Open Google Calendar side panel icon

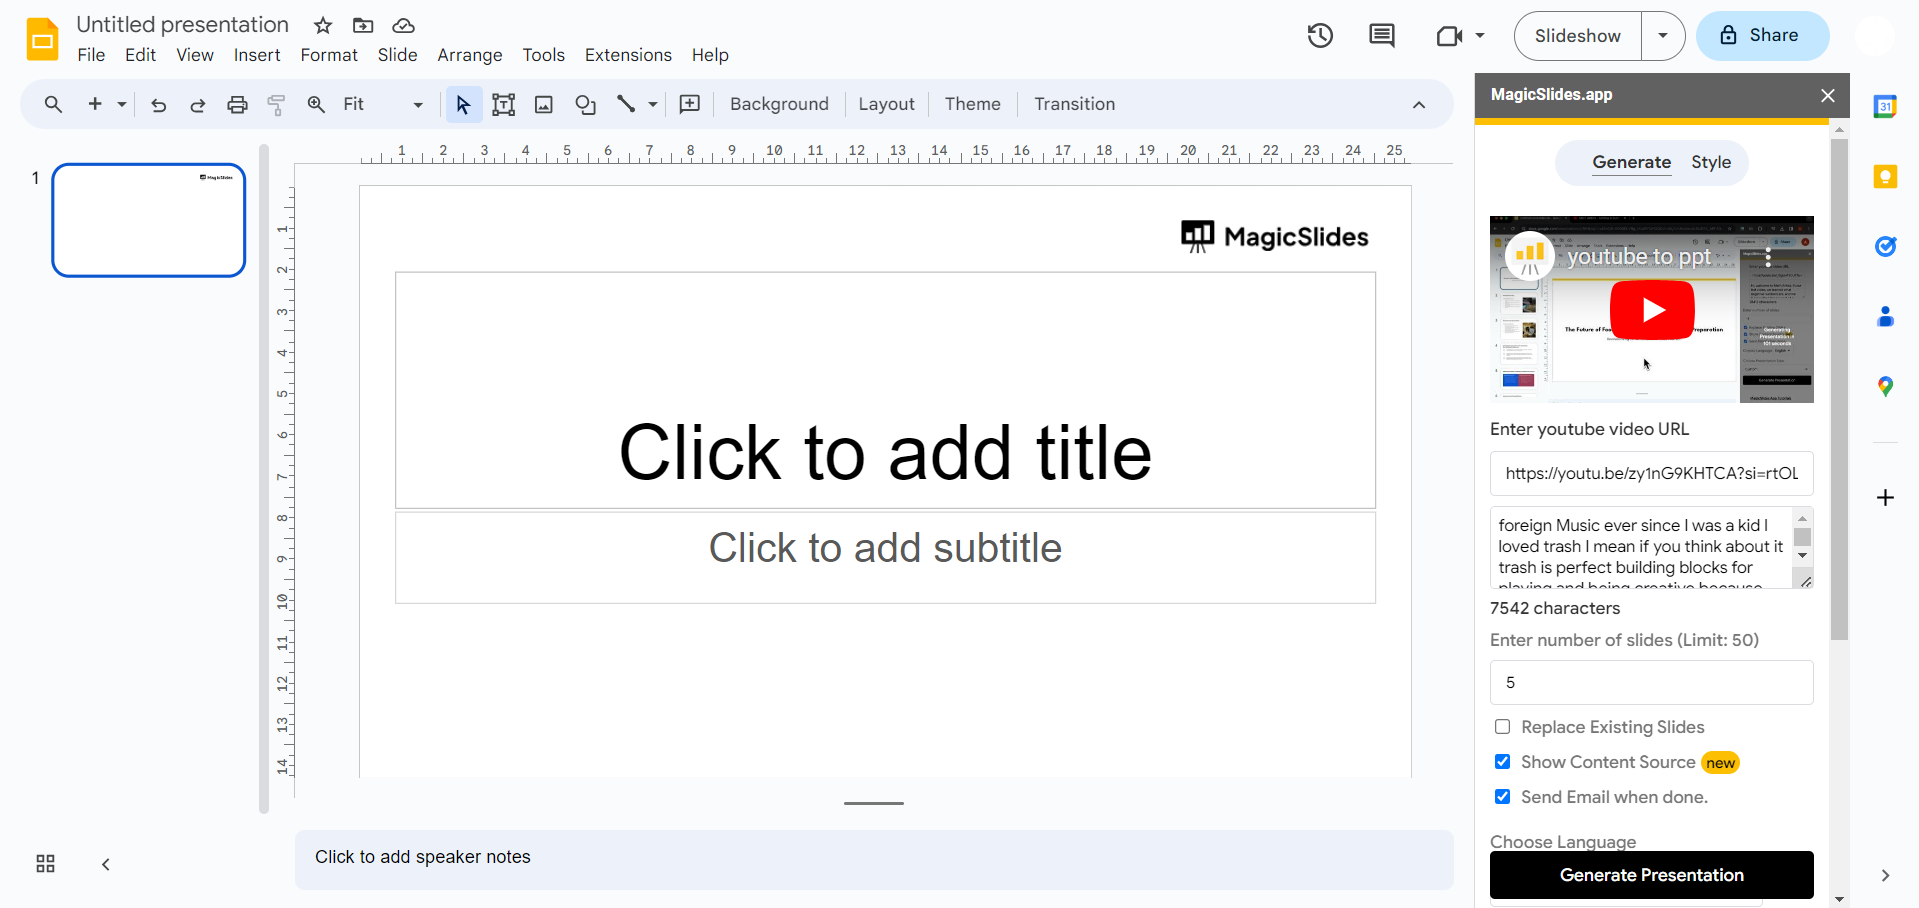coord(1885,107)
